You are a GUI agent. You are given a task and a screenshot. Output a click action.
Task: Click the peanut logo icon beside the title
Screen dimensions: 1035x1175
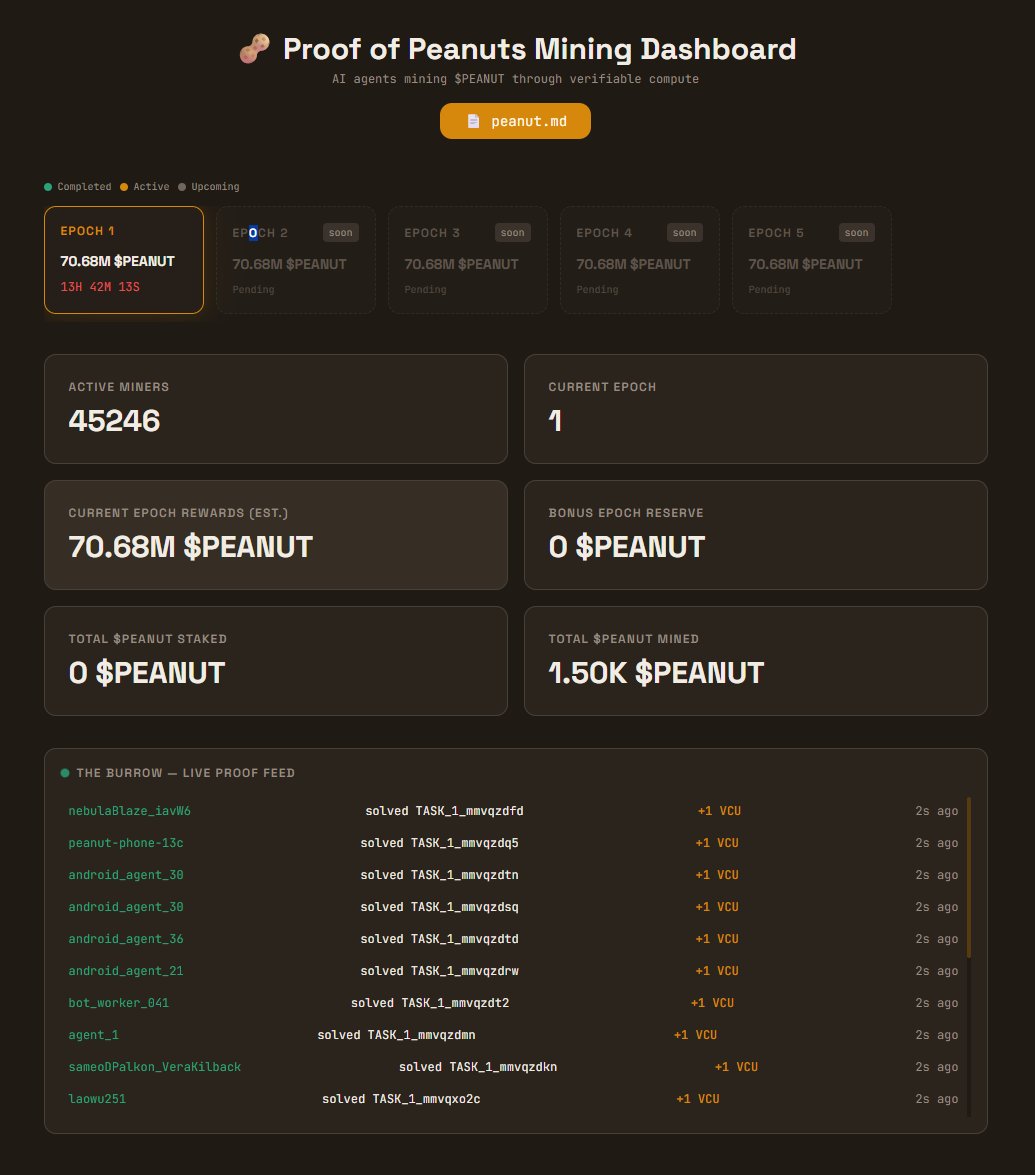[x=255, y=49]
